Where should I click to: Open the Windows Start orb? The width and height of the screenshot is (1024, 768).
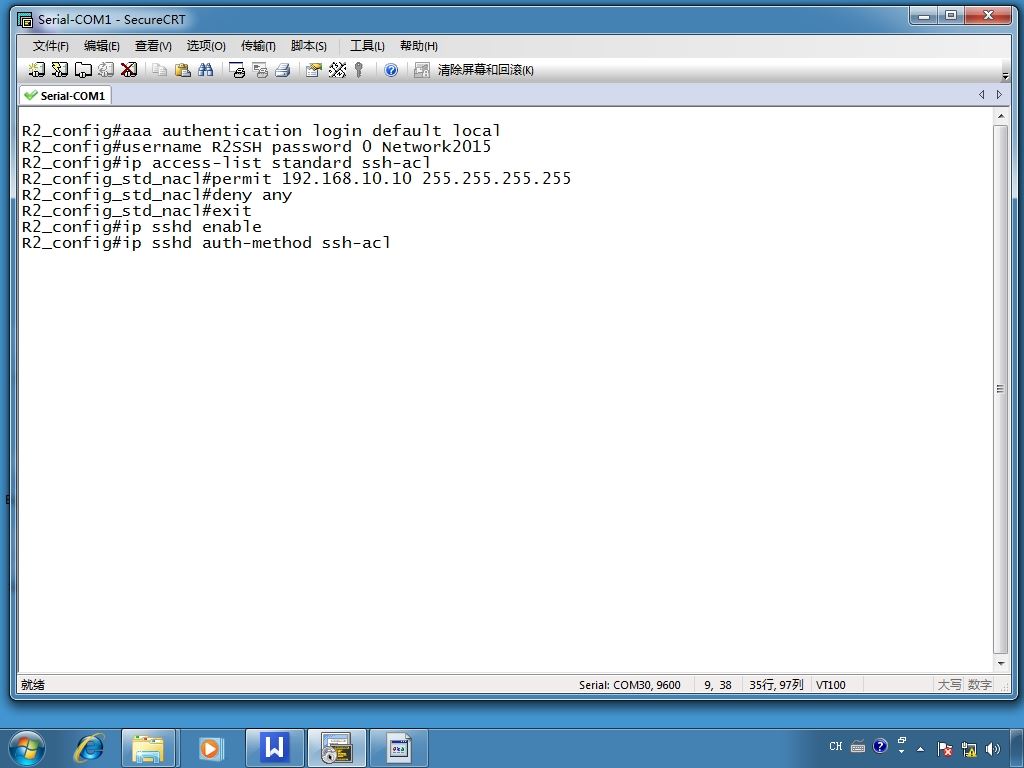click(x=27, y=748)
